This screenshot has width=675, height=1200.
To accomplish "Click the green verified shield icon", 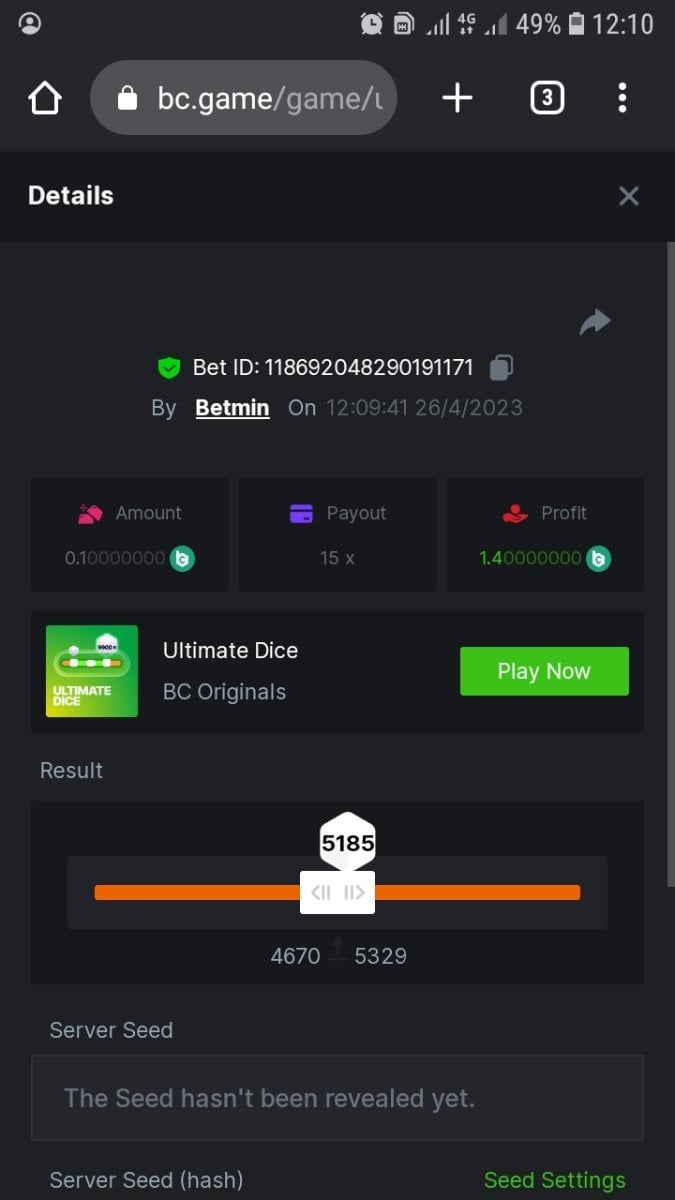I will coord(169,368).
